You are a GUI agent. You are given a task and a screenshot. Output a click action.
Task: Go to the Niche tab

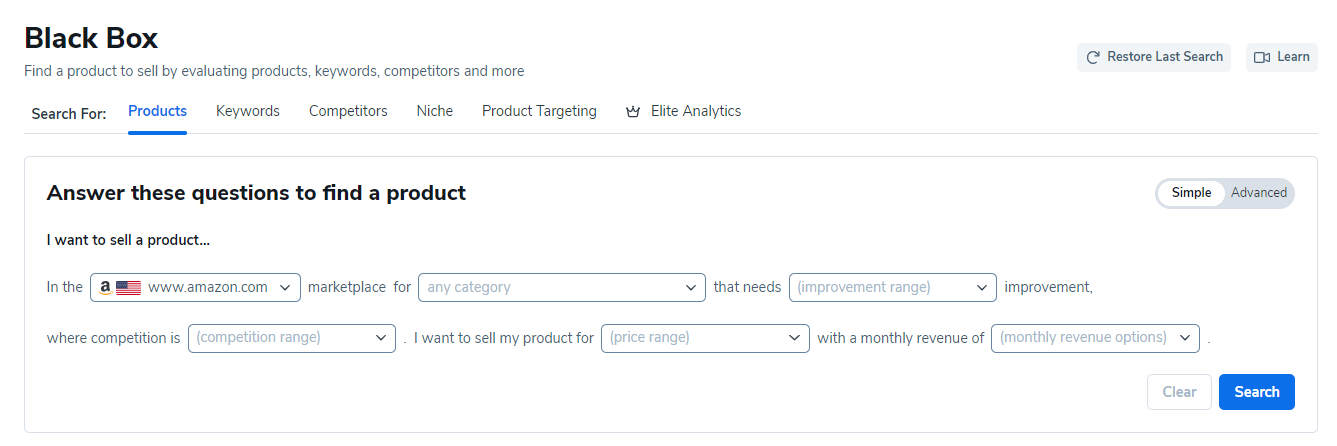435,111
